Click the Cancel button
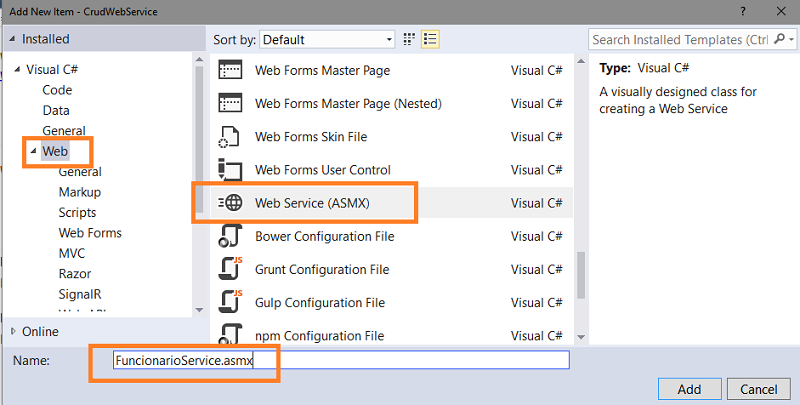The height and width of the screenshot is (405, 800). [759, 389]
